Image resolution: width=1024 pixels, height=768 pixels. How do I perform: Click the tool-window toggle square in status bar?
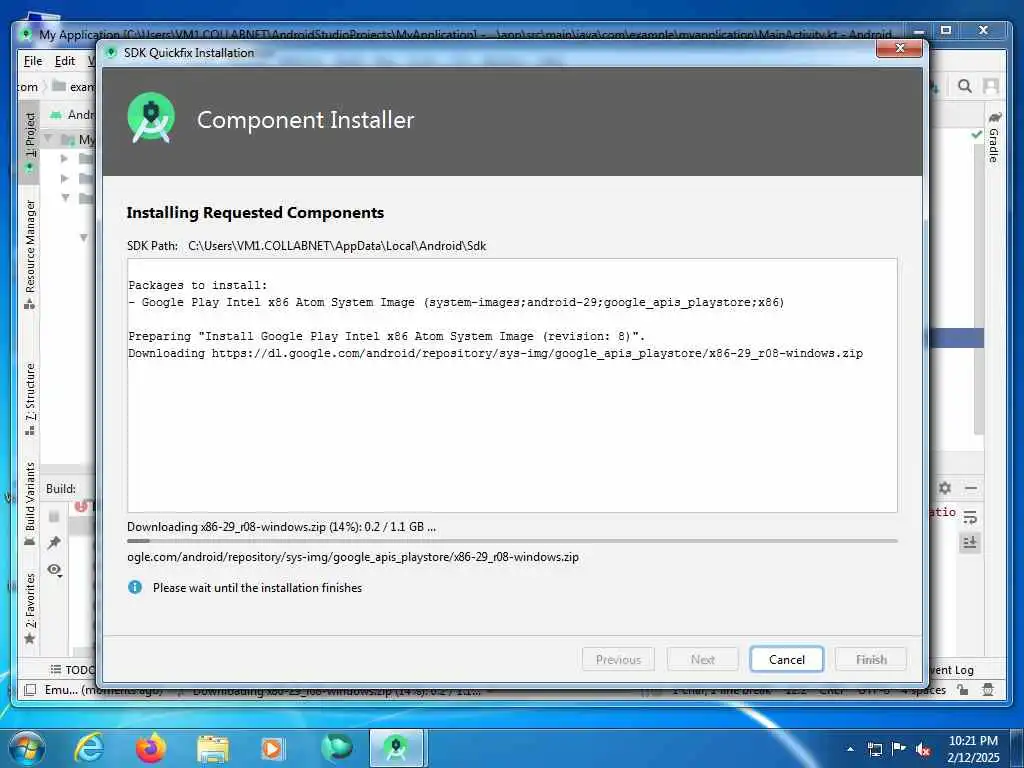(x=29, y=690)
